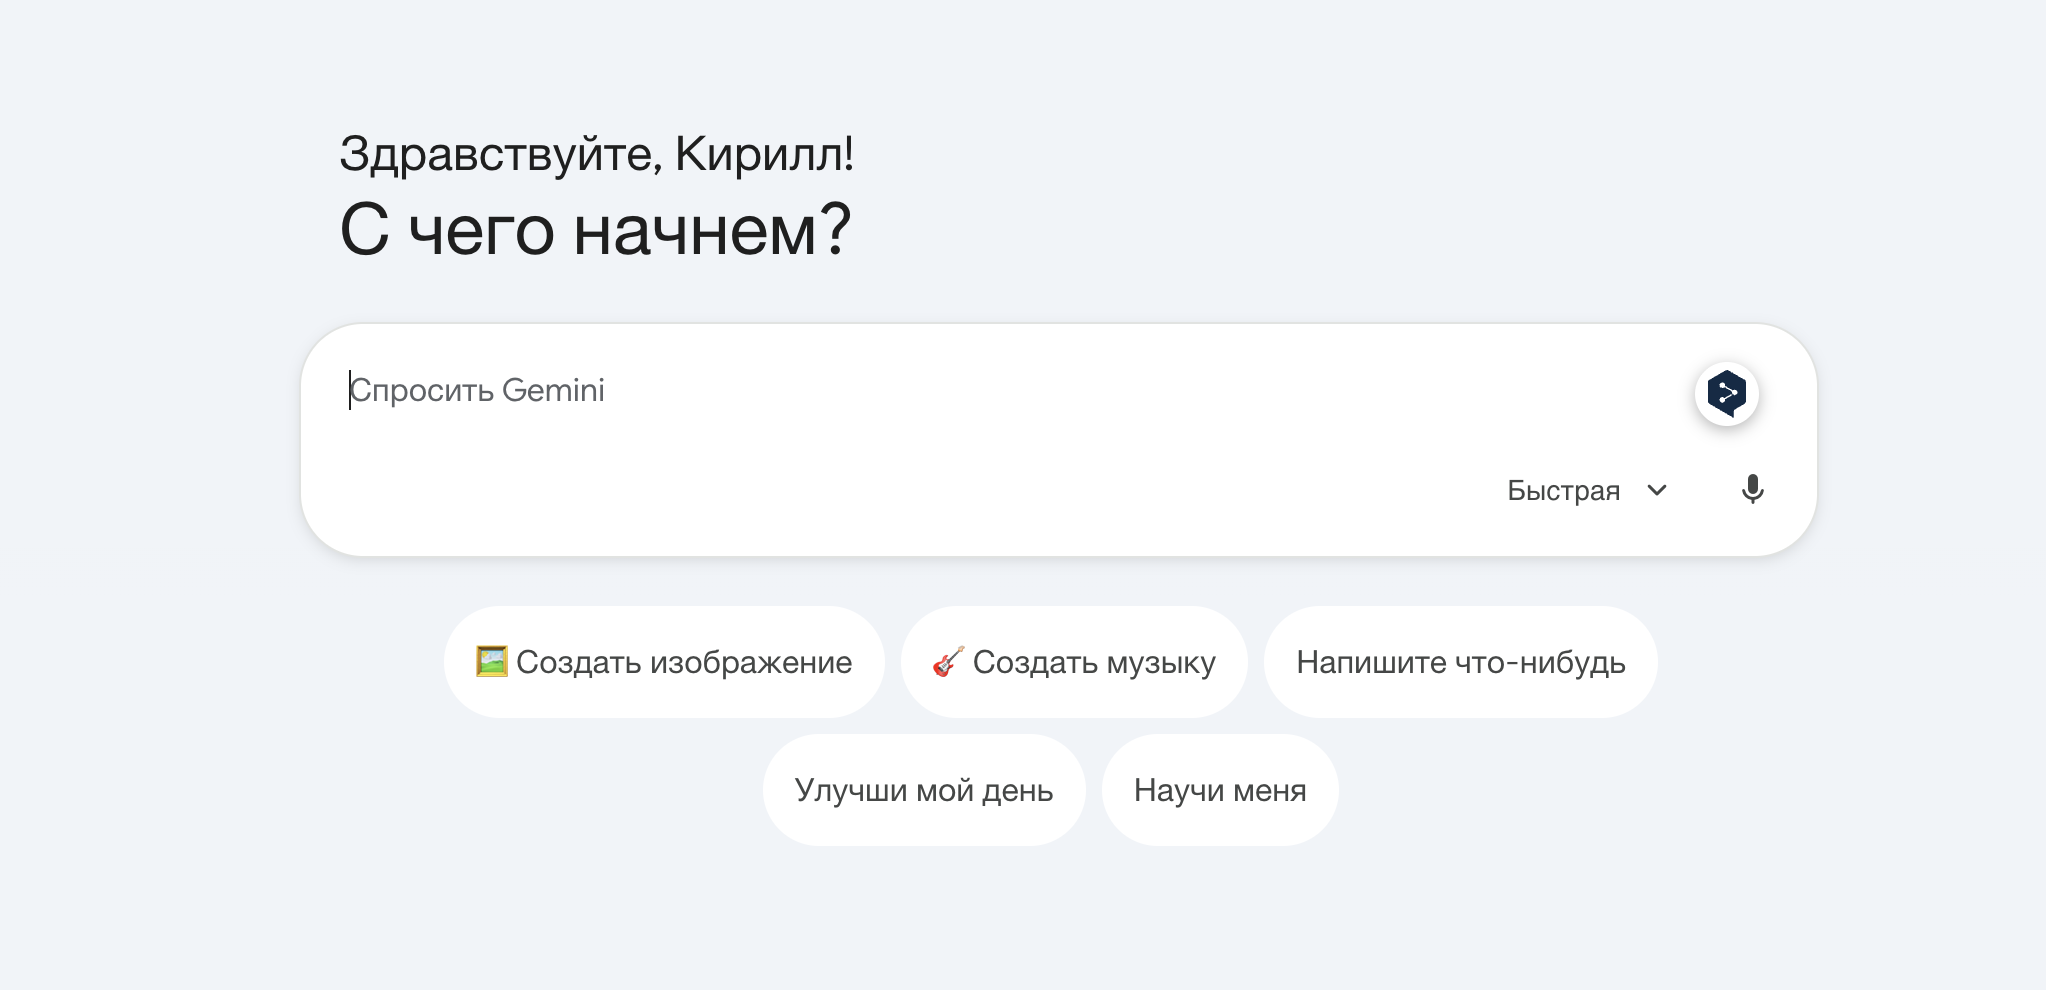Select the Напишите что-нибудь suggestion chip
This screenshot has height=990, width=2046.
point(1461,662)
